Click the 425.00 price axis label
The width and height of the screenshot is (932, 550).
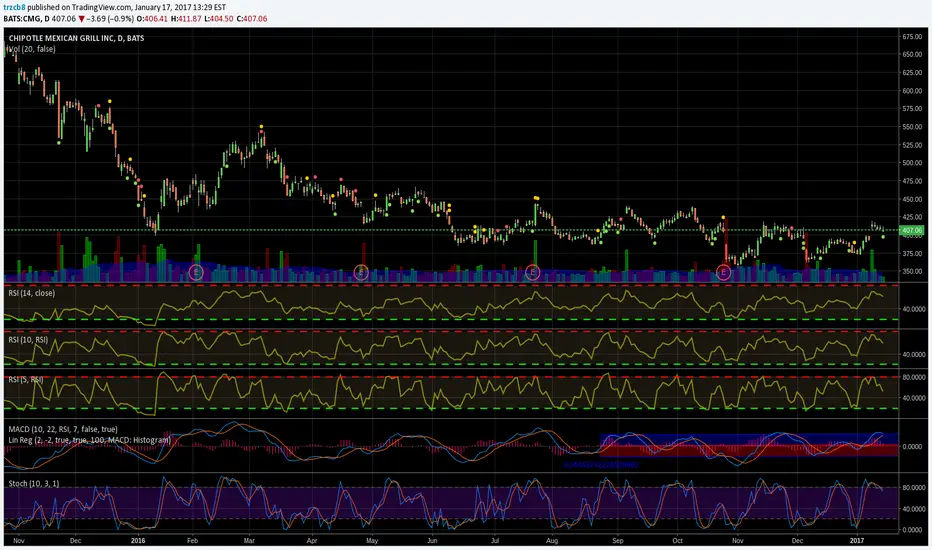[x=911, y=218]
